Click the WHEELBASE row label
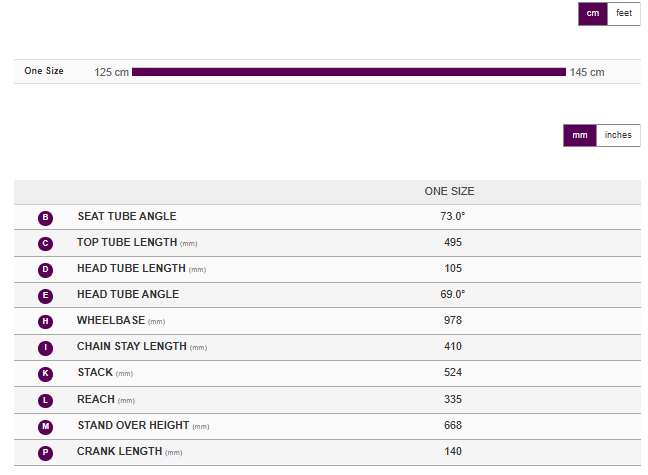This screenshot has height=475, width=648. pos(110,321)
